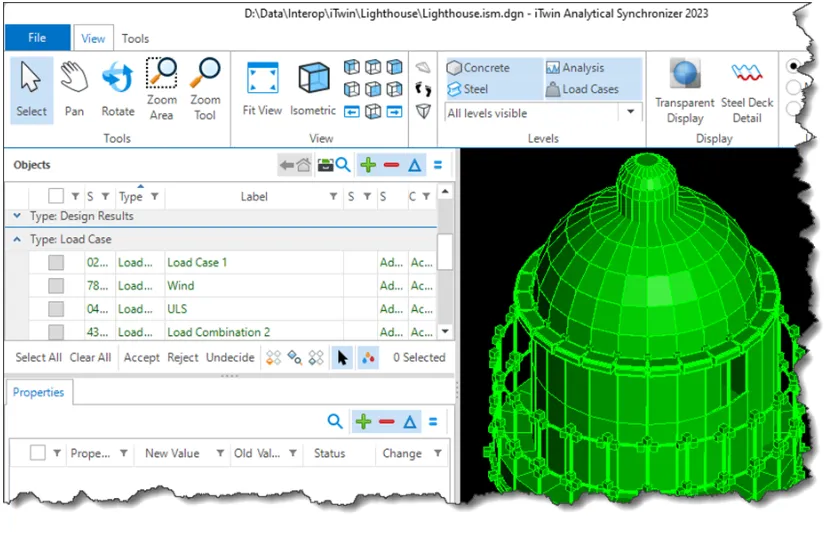Expand the Type: Design Results group
Image resolution: width=840 pixels, height=536 pixels.
[17, 216]
